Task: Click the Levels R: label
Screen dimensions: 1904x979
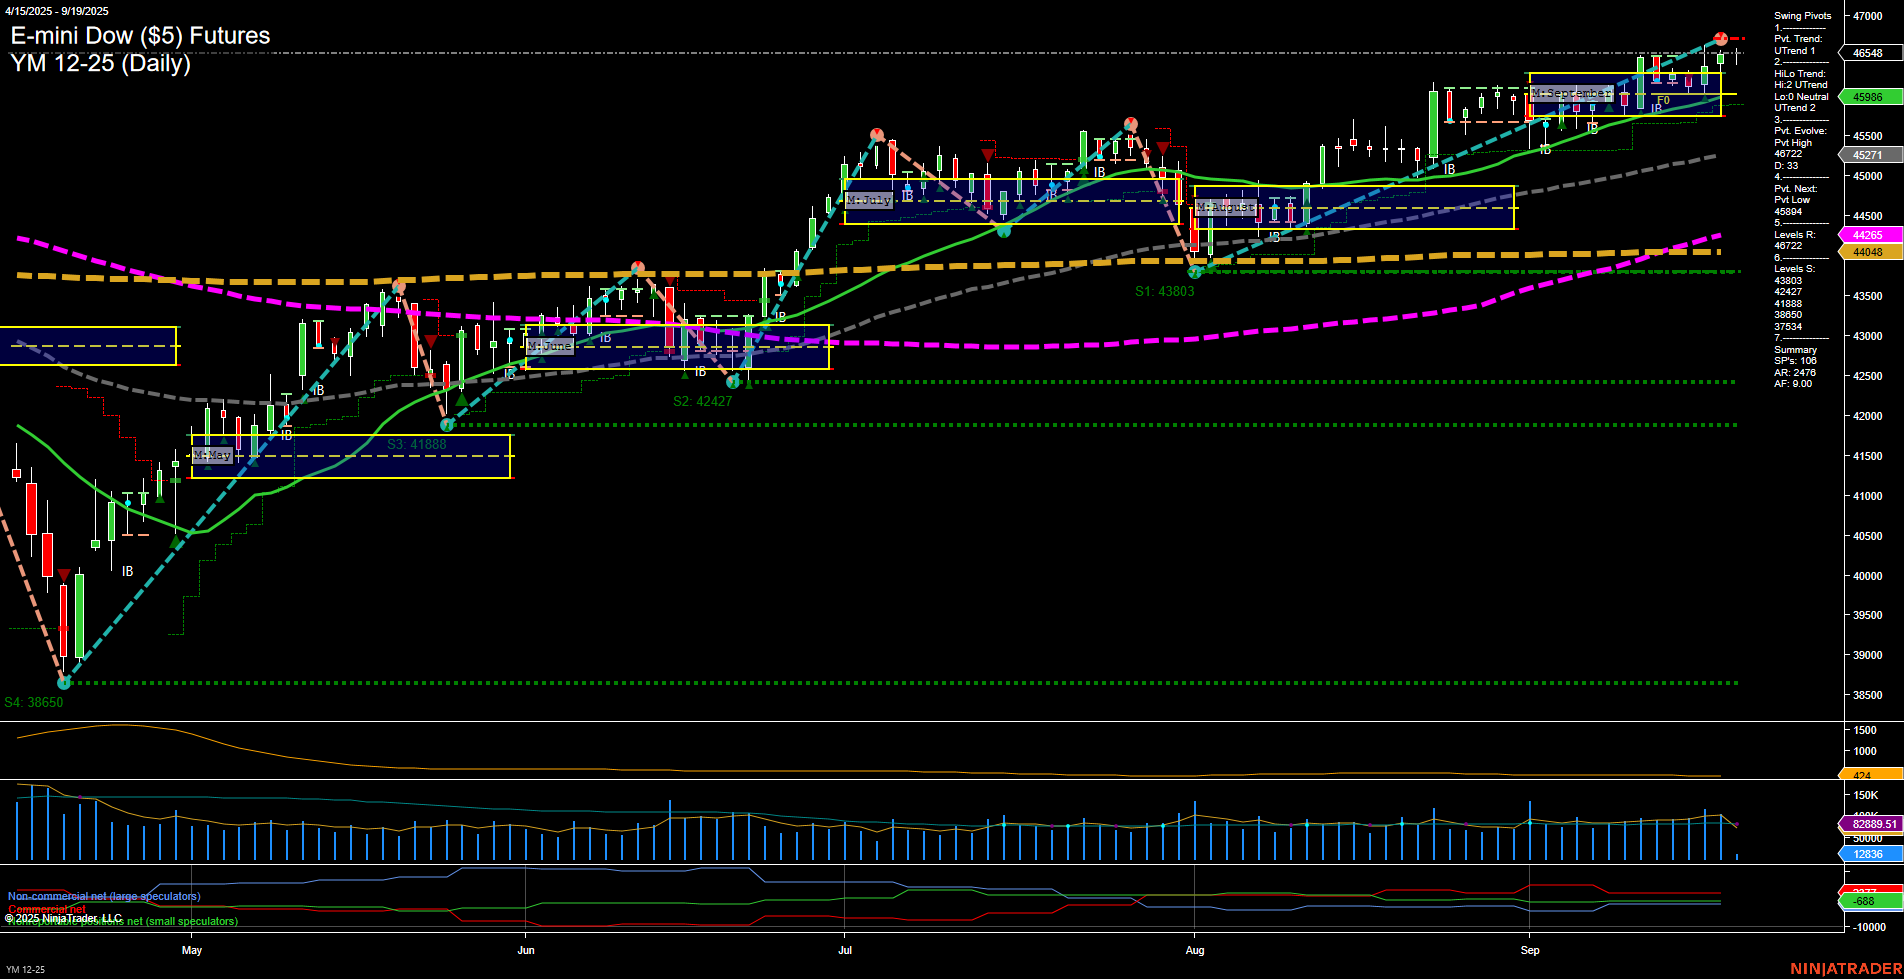Action: (x=1794, y=235)
